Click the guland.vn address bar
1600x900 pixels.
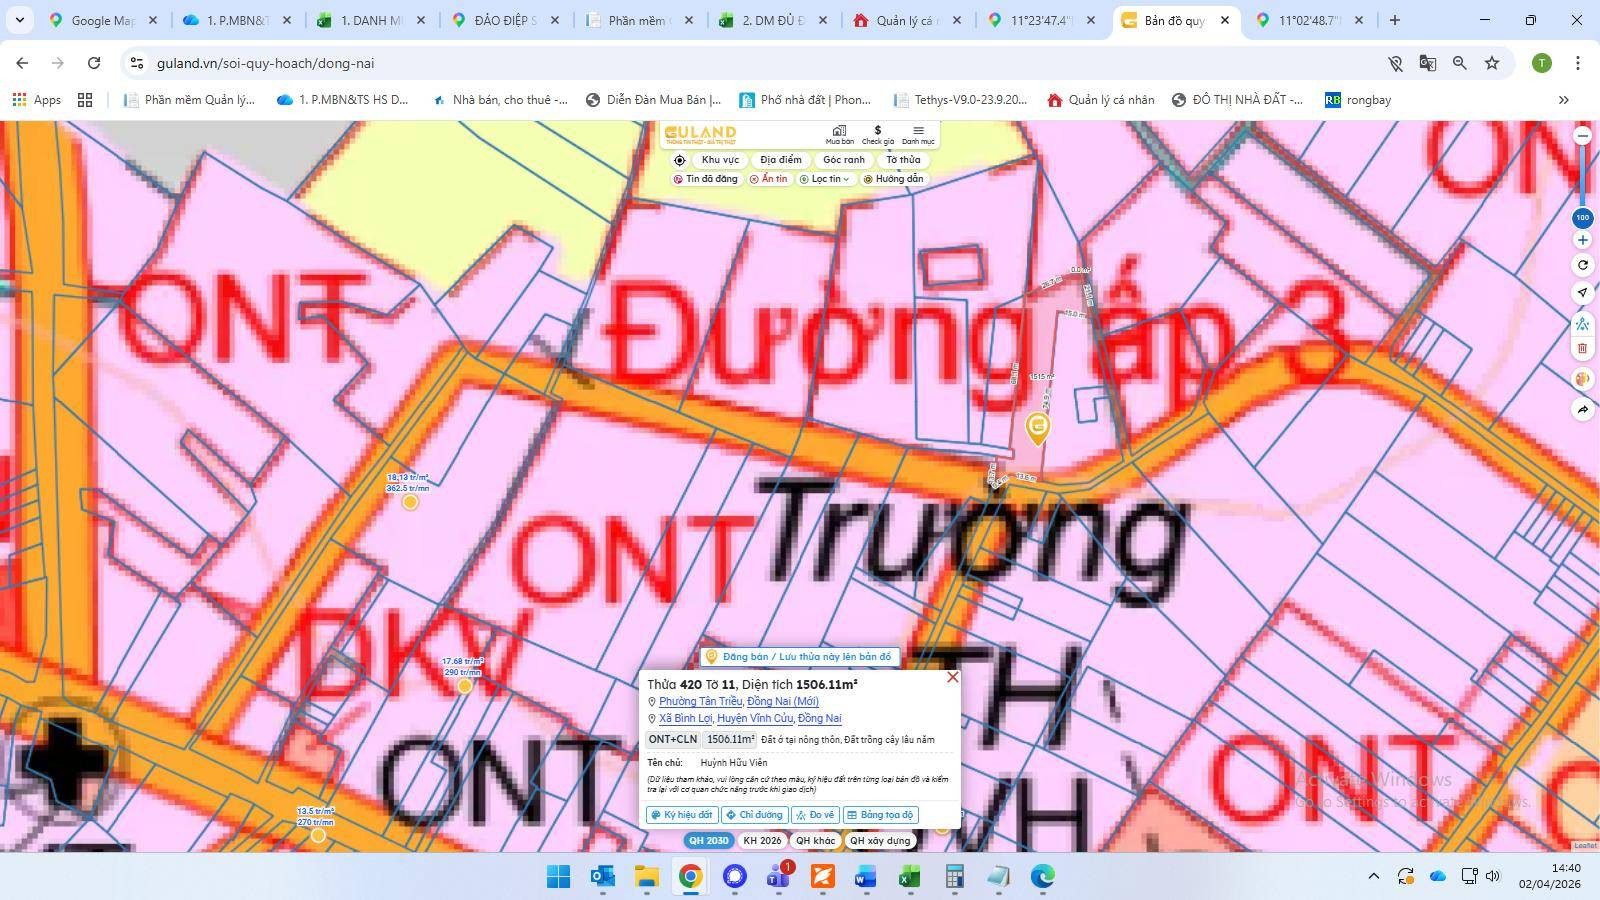(750, 63)
